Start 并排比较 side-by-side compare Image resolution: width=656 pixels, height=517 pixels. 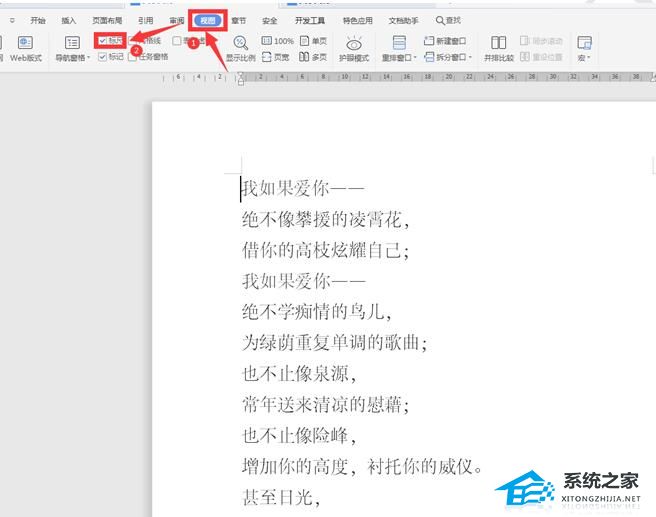pos(499,49)
